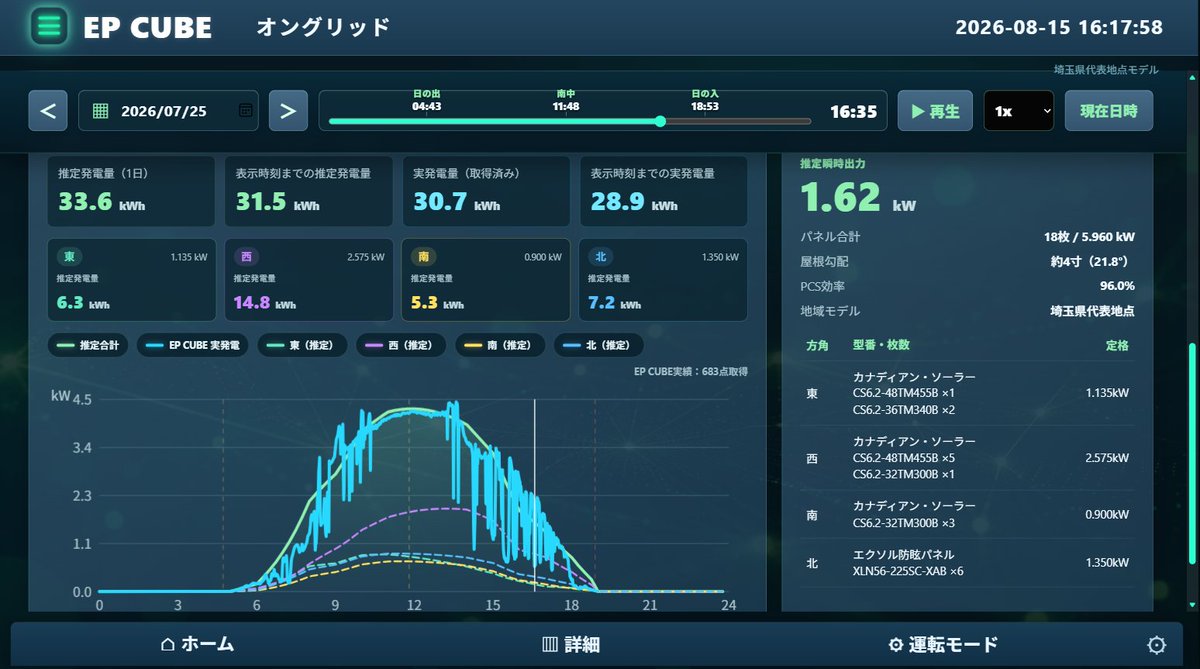Click the EP CUBE実績：683点取得 note
Screen dimensions: 1200x669
691,371
